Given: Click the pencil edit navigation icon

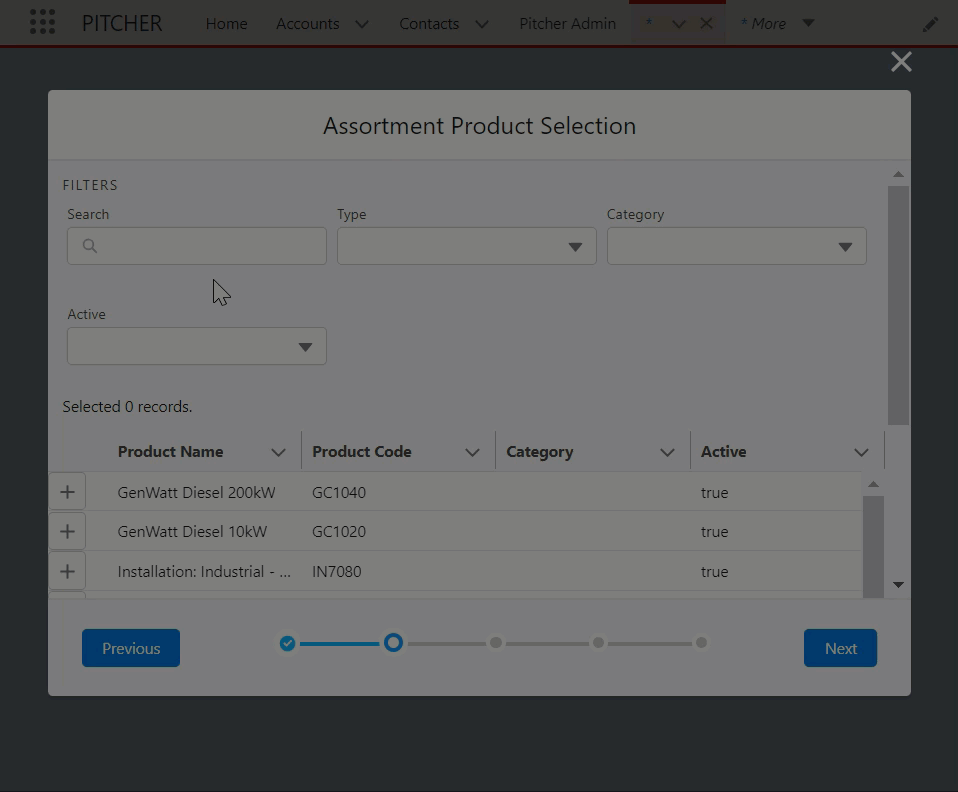Looking at the screenshot, I should pos(930,24).
